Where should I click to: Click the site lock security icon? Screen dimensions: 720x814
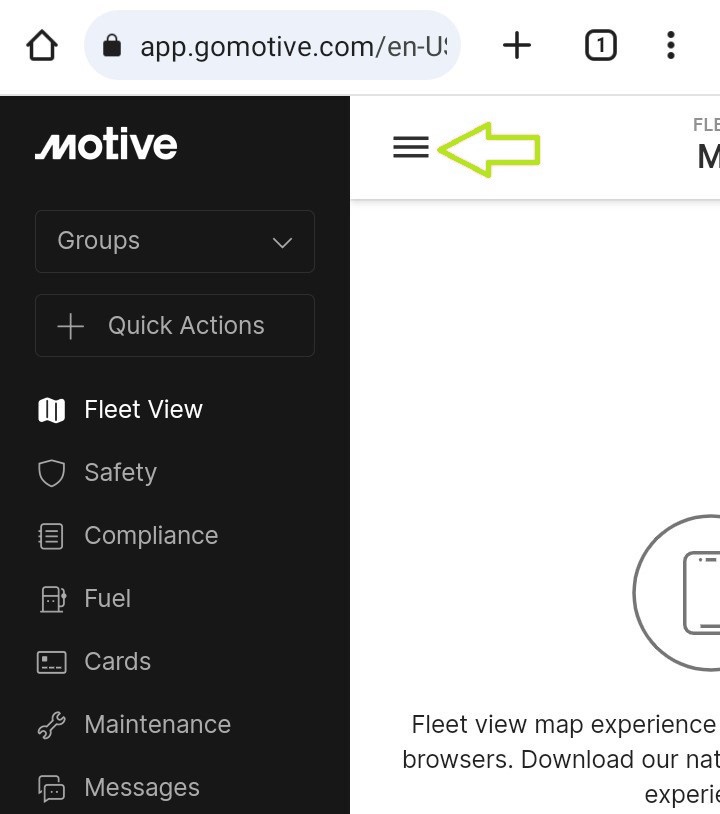pyautogui.click(x=112, y=46)
